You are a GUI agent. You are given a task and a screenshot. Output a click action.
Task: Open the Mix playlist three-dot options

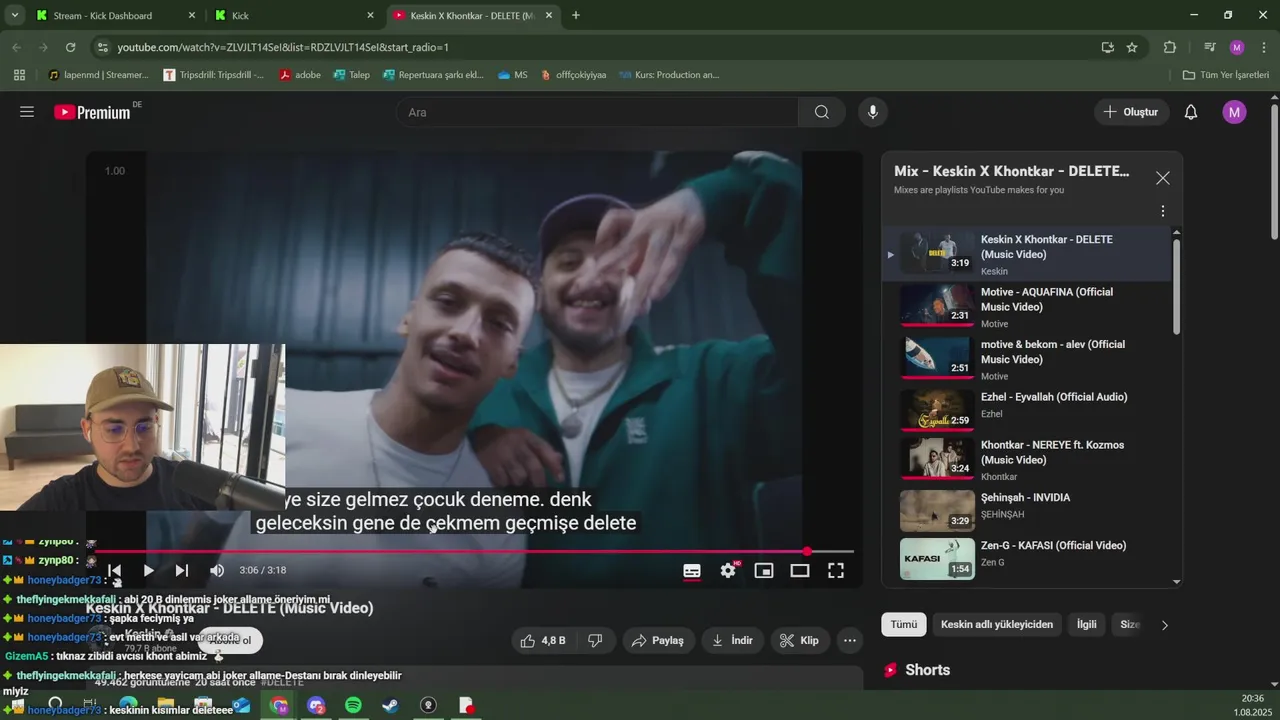click(1162, 211)
